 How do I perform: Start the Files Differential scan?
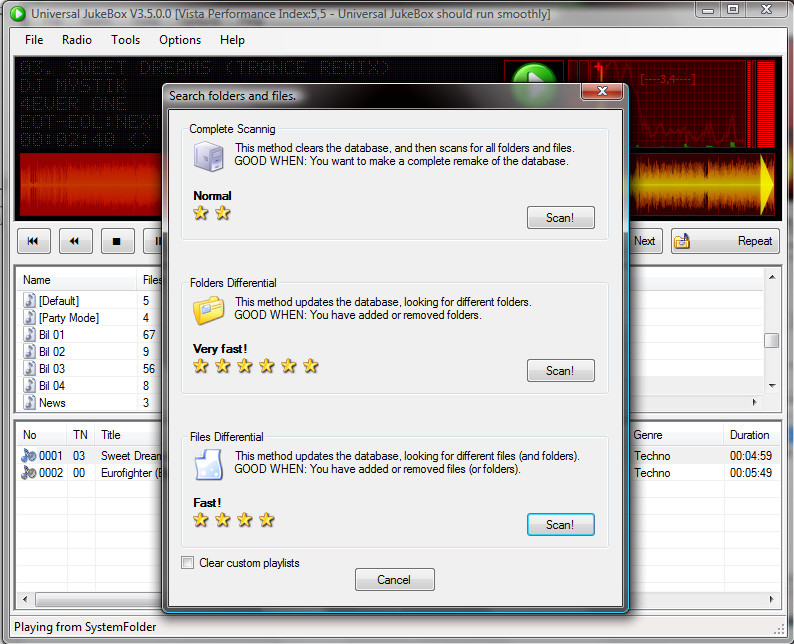point(561,525)
